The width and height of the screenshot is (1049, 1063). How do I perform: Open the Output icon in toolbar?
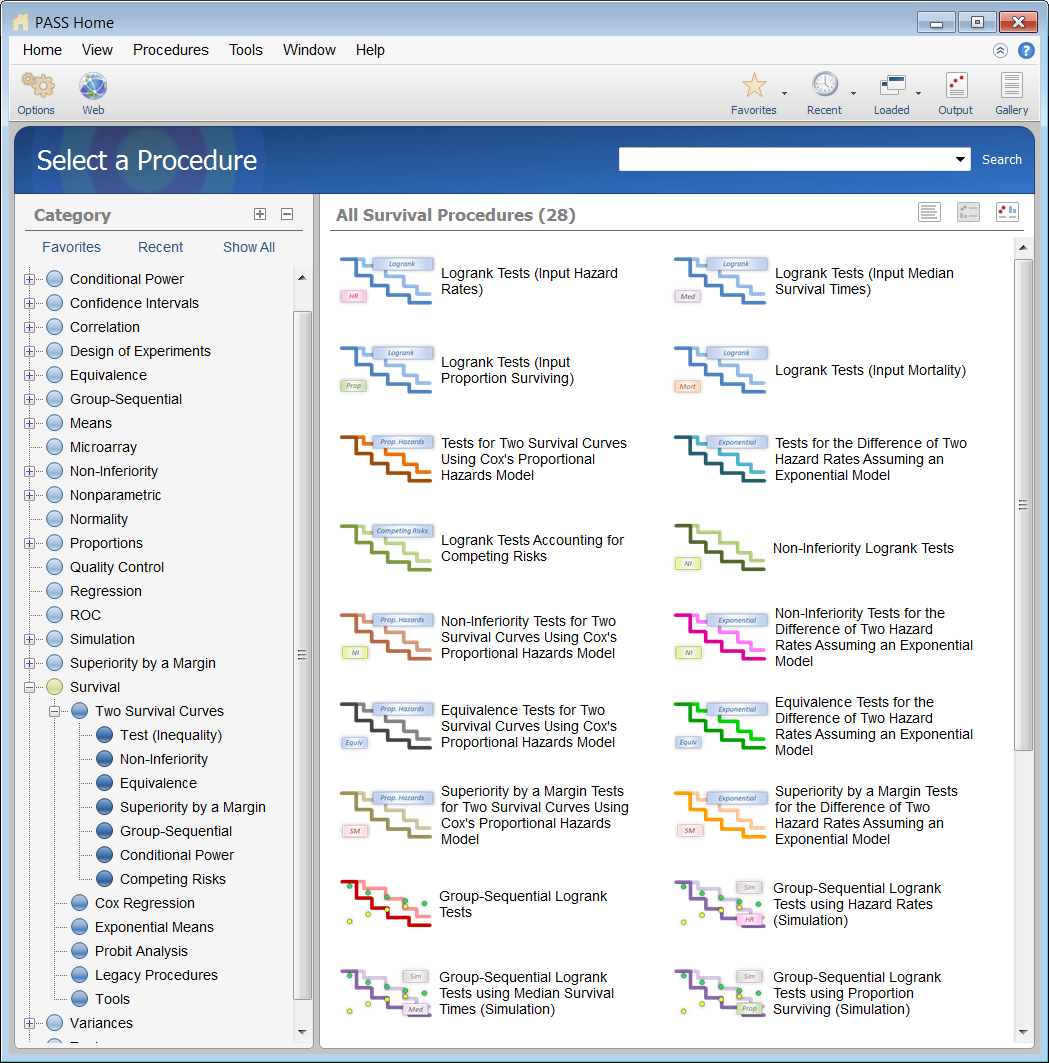tap(956, 85)
